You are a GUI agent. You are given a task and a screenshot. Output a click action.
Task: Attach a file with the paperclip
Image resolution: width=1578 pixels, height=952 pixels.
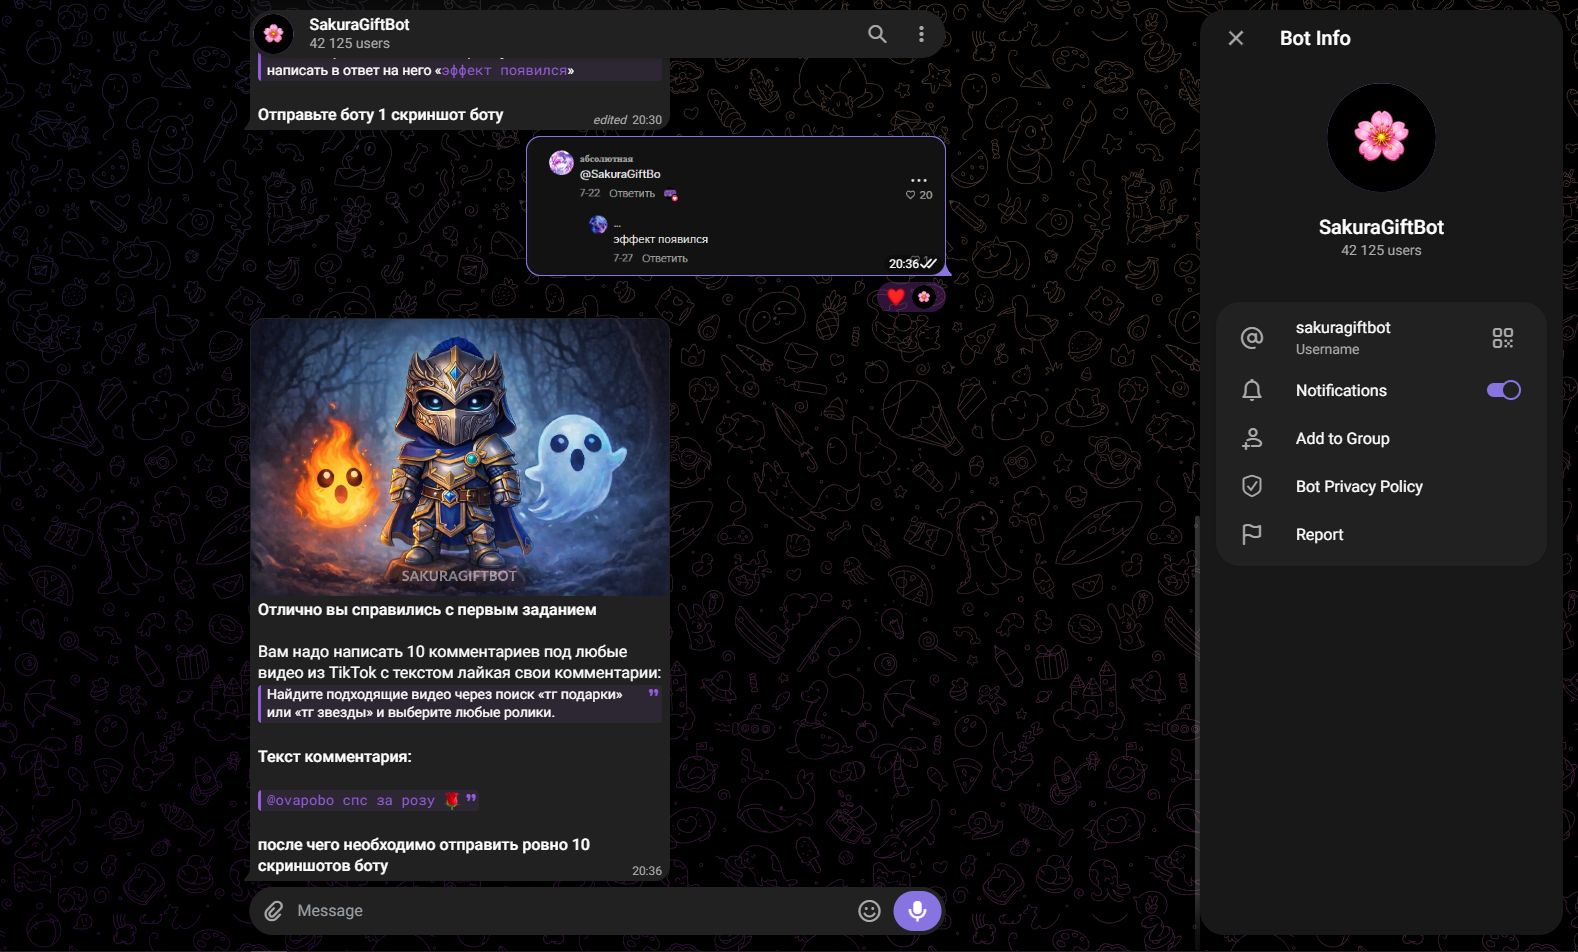[x=274, y=911]
